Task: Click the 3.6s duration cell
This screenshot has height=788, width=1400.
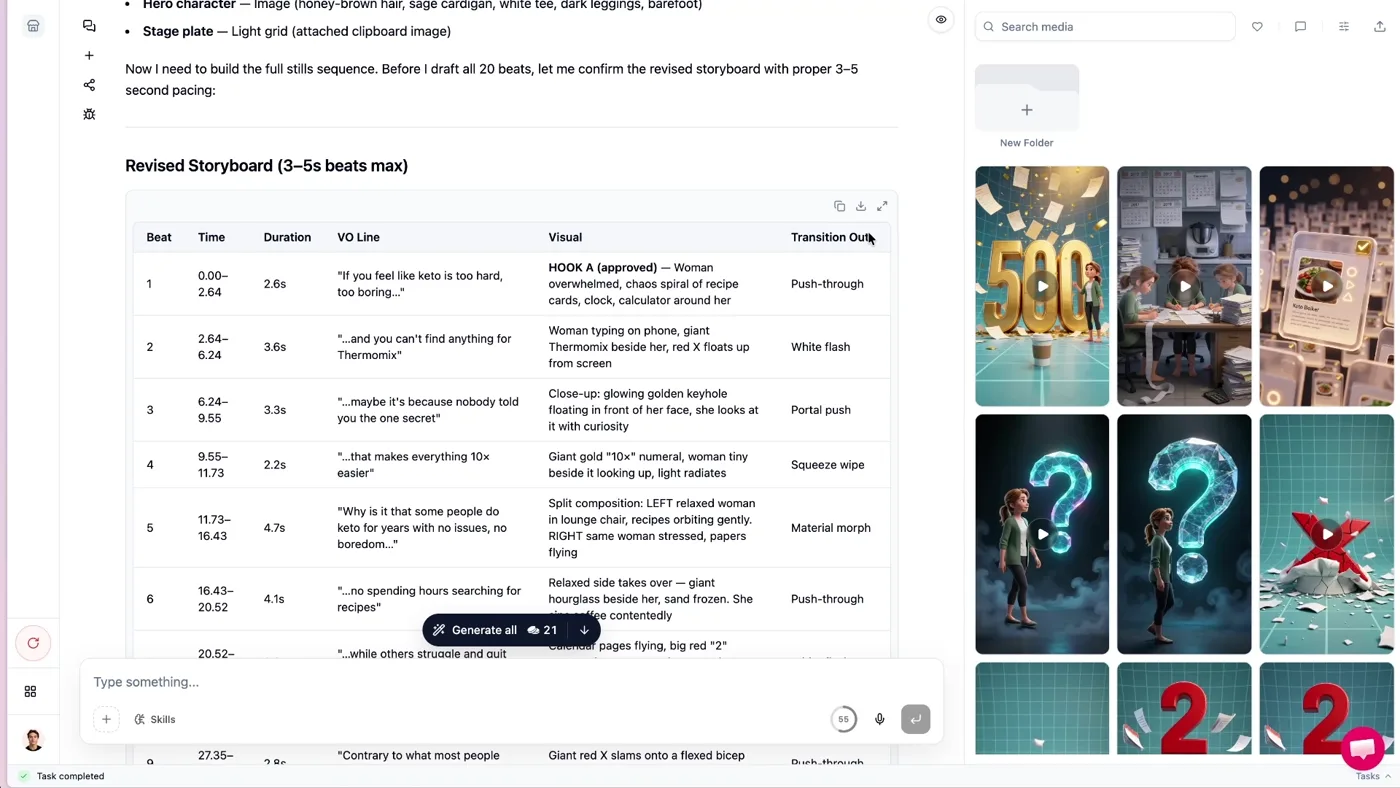Action: pos(274,347)
